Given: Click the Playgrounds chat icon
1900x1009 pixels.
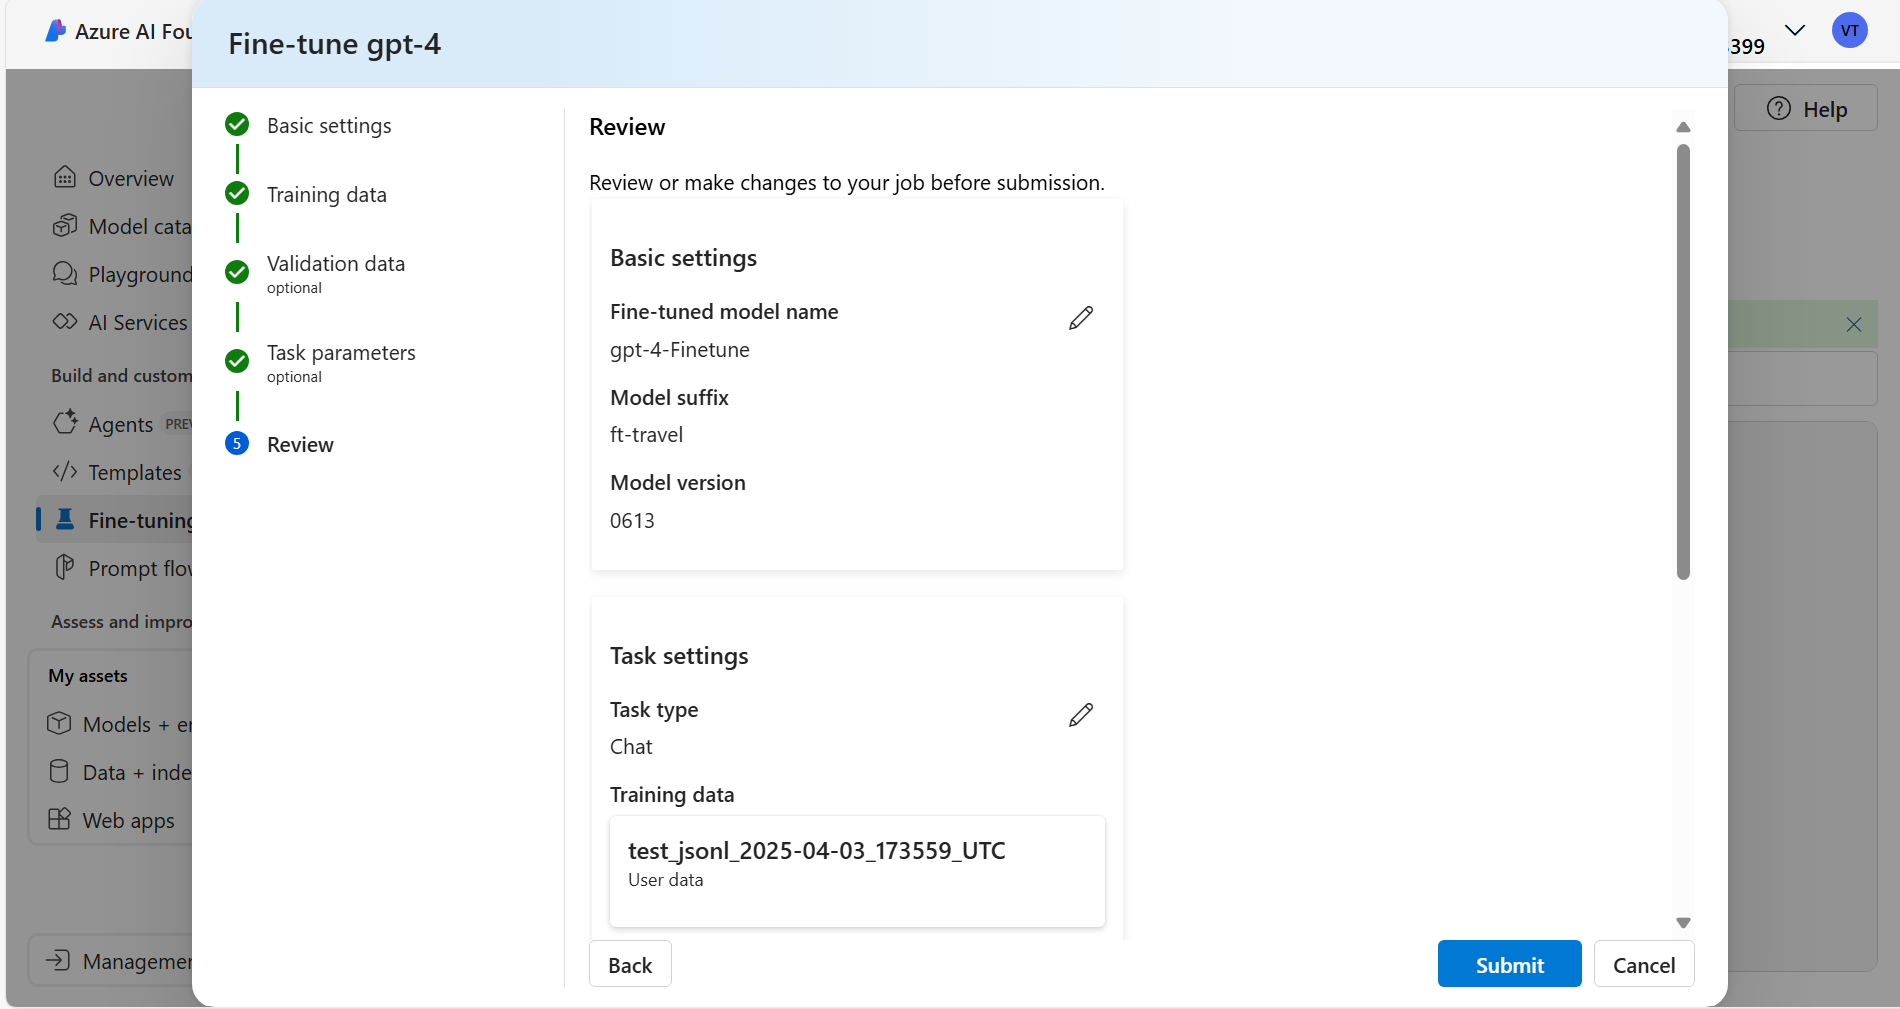Looking at the screenshot, I should (65, 274).
